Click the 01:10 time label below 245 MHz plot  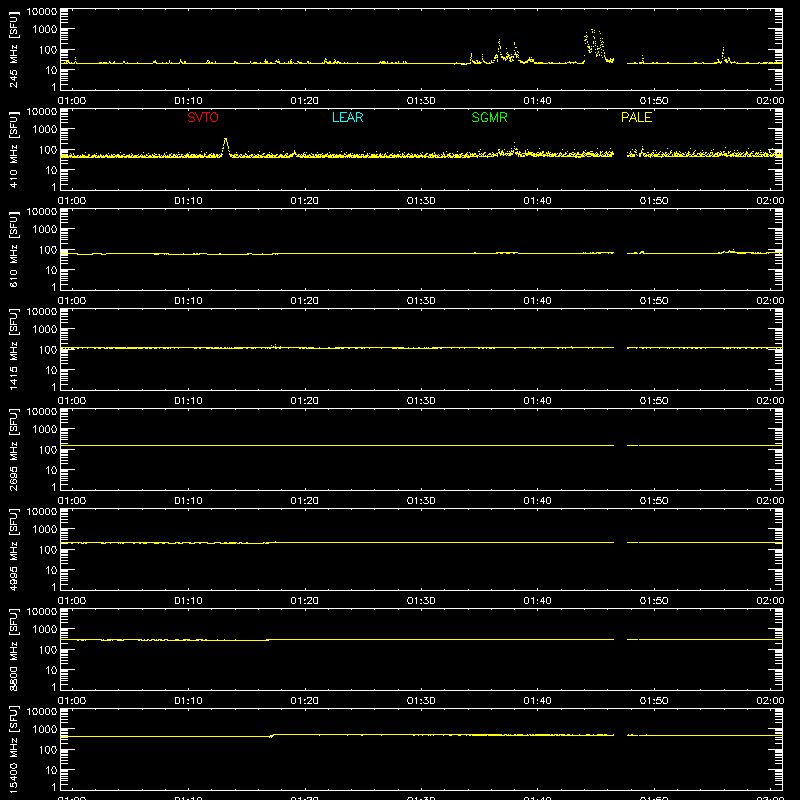(x=188, y=101)
